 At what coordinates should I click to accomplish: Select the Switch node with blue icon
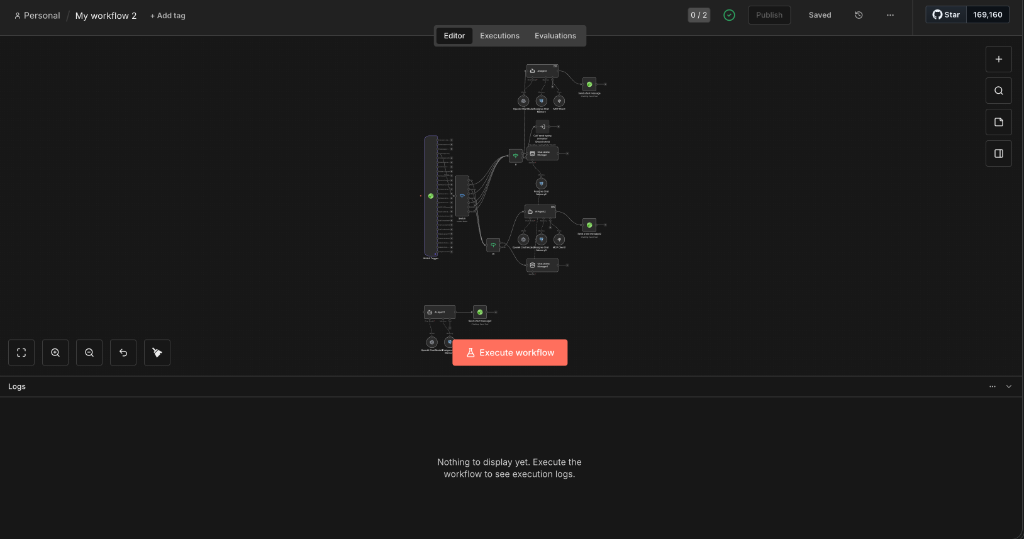(x=462, y=196)
